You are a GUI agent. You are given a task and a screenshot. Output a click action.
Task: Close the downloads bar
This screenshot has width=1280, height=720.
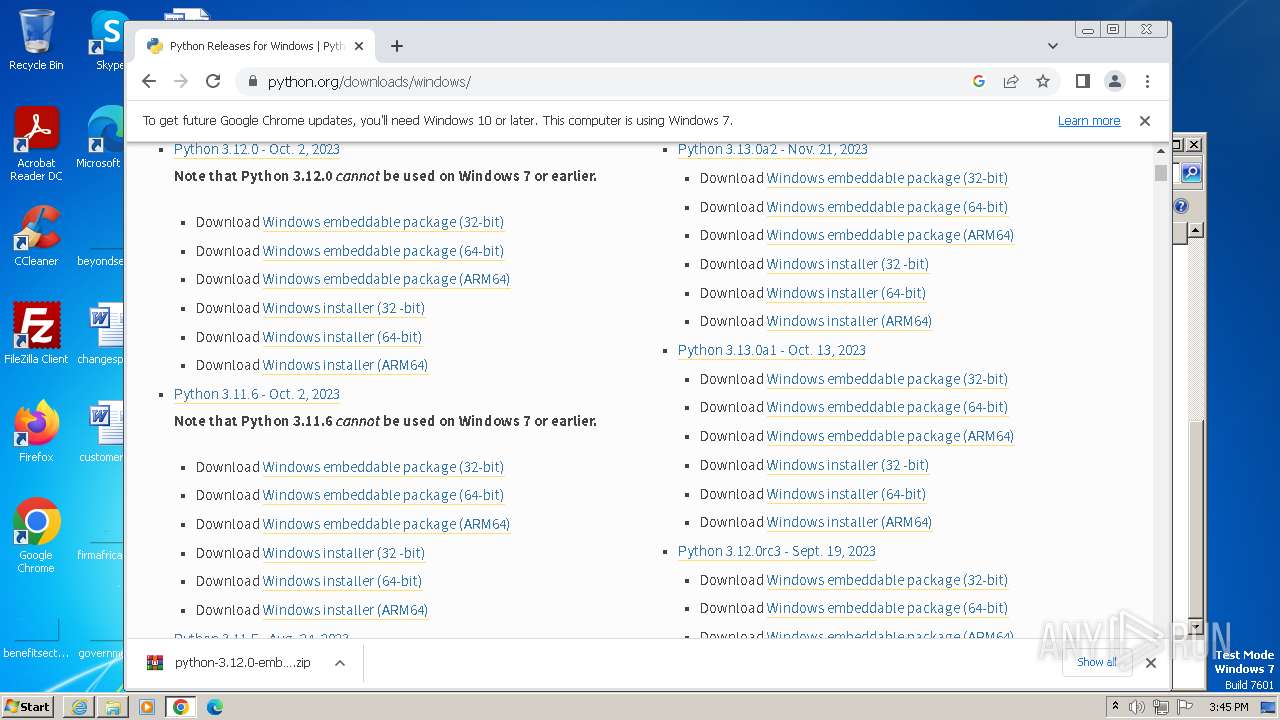pos(1151,663)
